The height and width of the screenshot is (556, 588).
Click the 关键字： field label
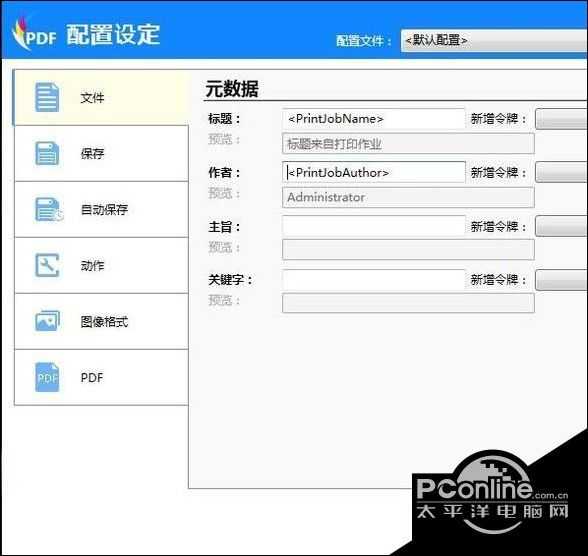coord(230,280)
